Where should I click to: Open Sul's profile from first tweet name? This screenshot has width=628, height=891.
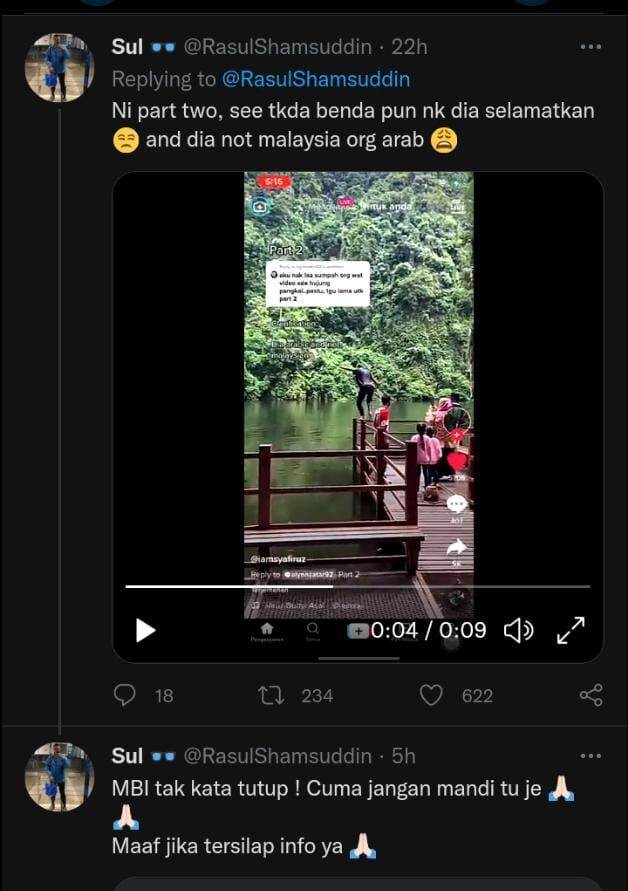point(127,47)
